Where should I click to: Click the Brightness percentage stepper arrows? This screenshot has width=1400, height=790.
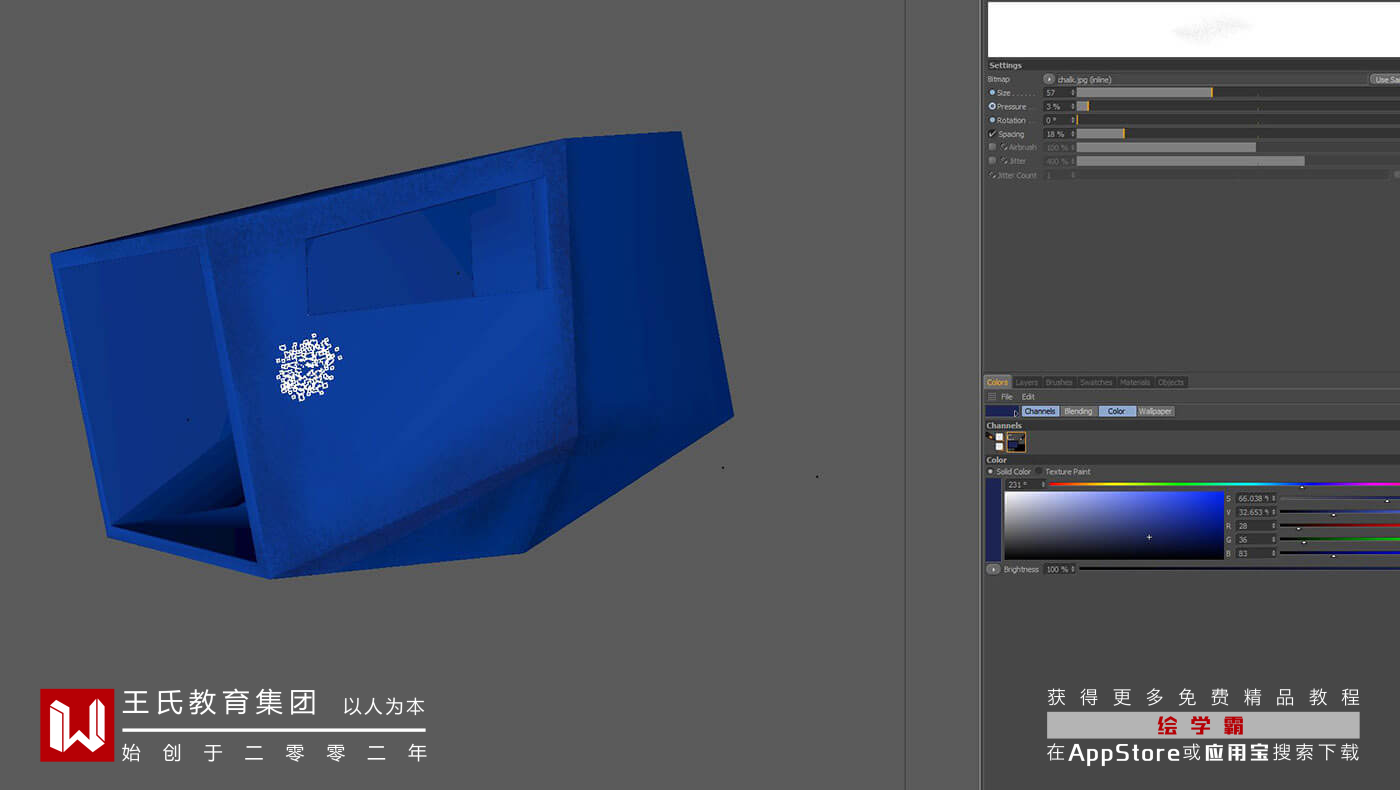click(x=1073, y=569)
